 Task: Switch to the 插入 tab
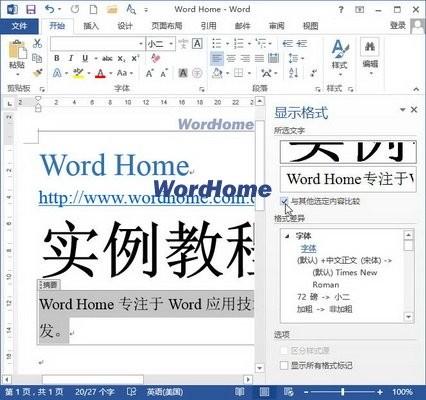91,26
